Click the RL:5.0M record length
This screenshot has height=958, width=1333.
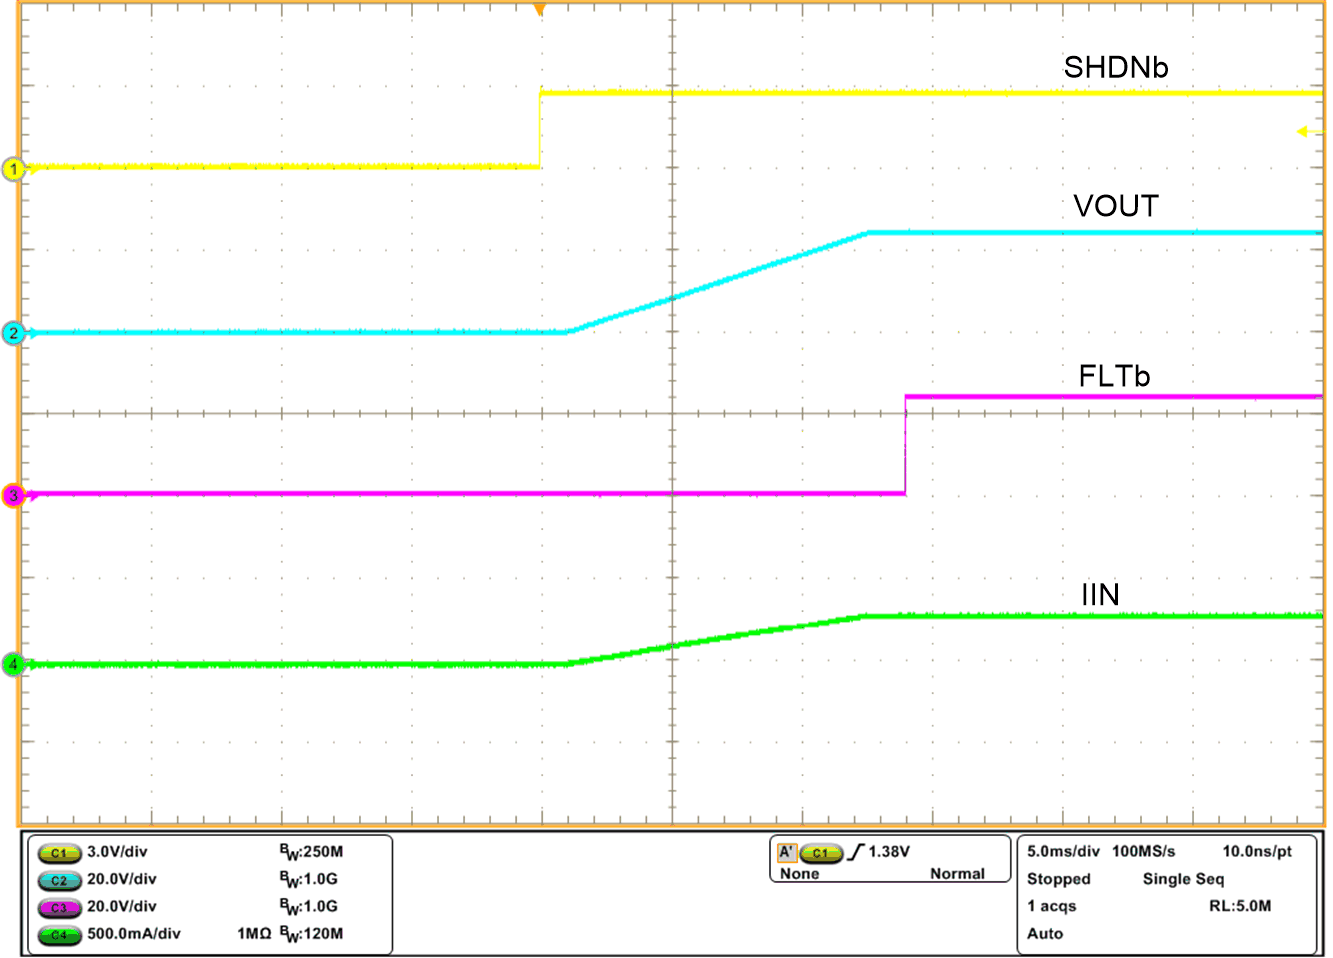tap(1240, 906)
